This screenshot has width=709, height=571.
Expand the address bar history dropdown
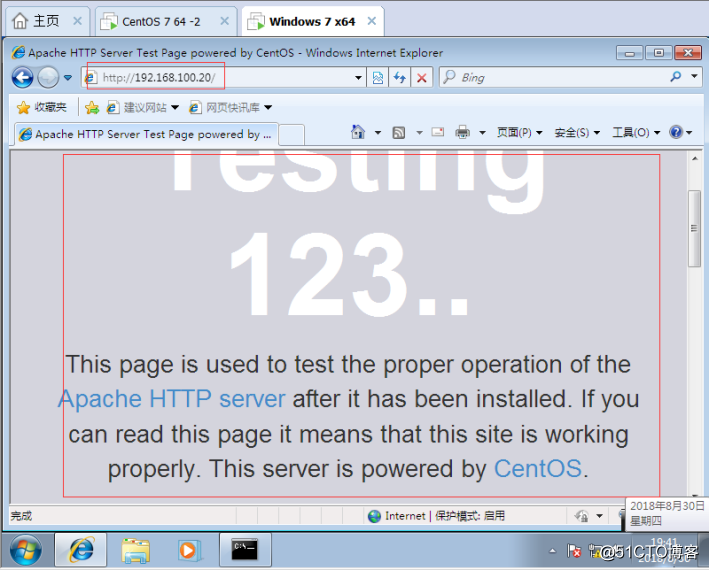coord(358,78)
